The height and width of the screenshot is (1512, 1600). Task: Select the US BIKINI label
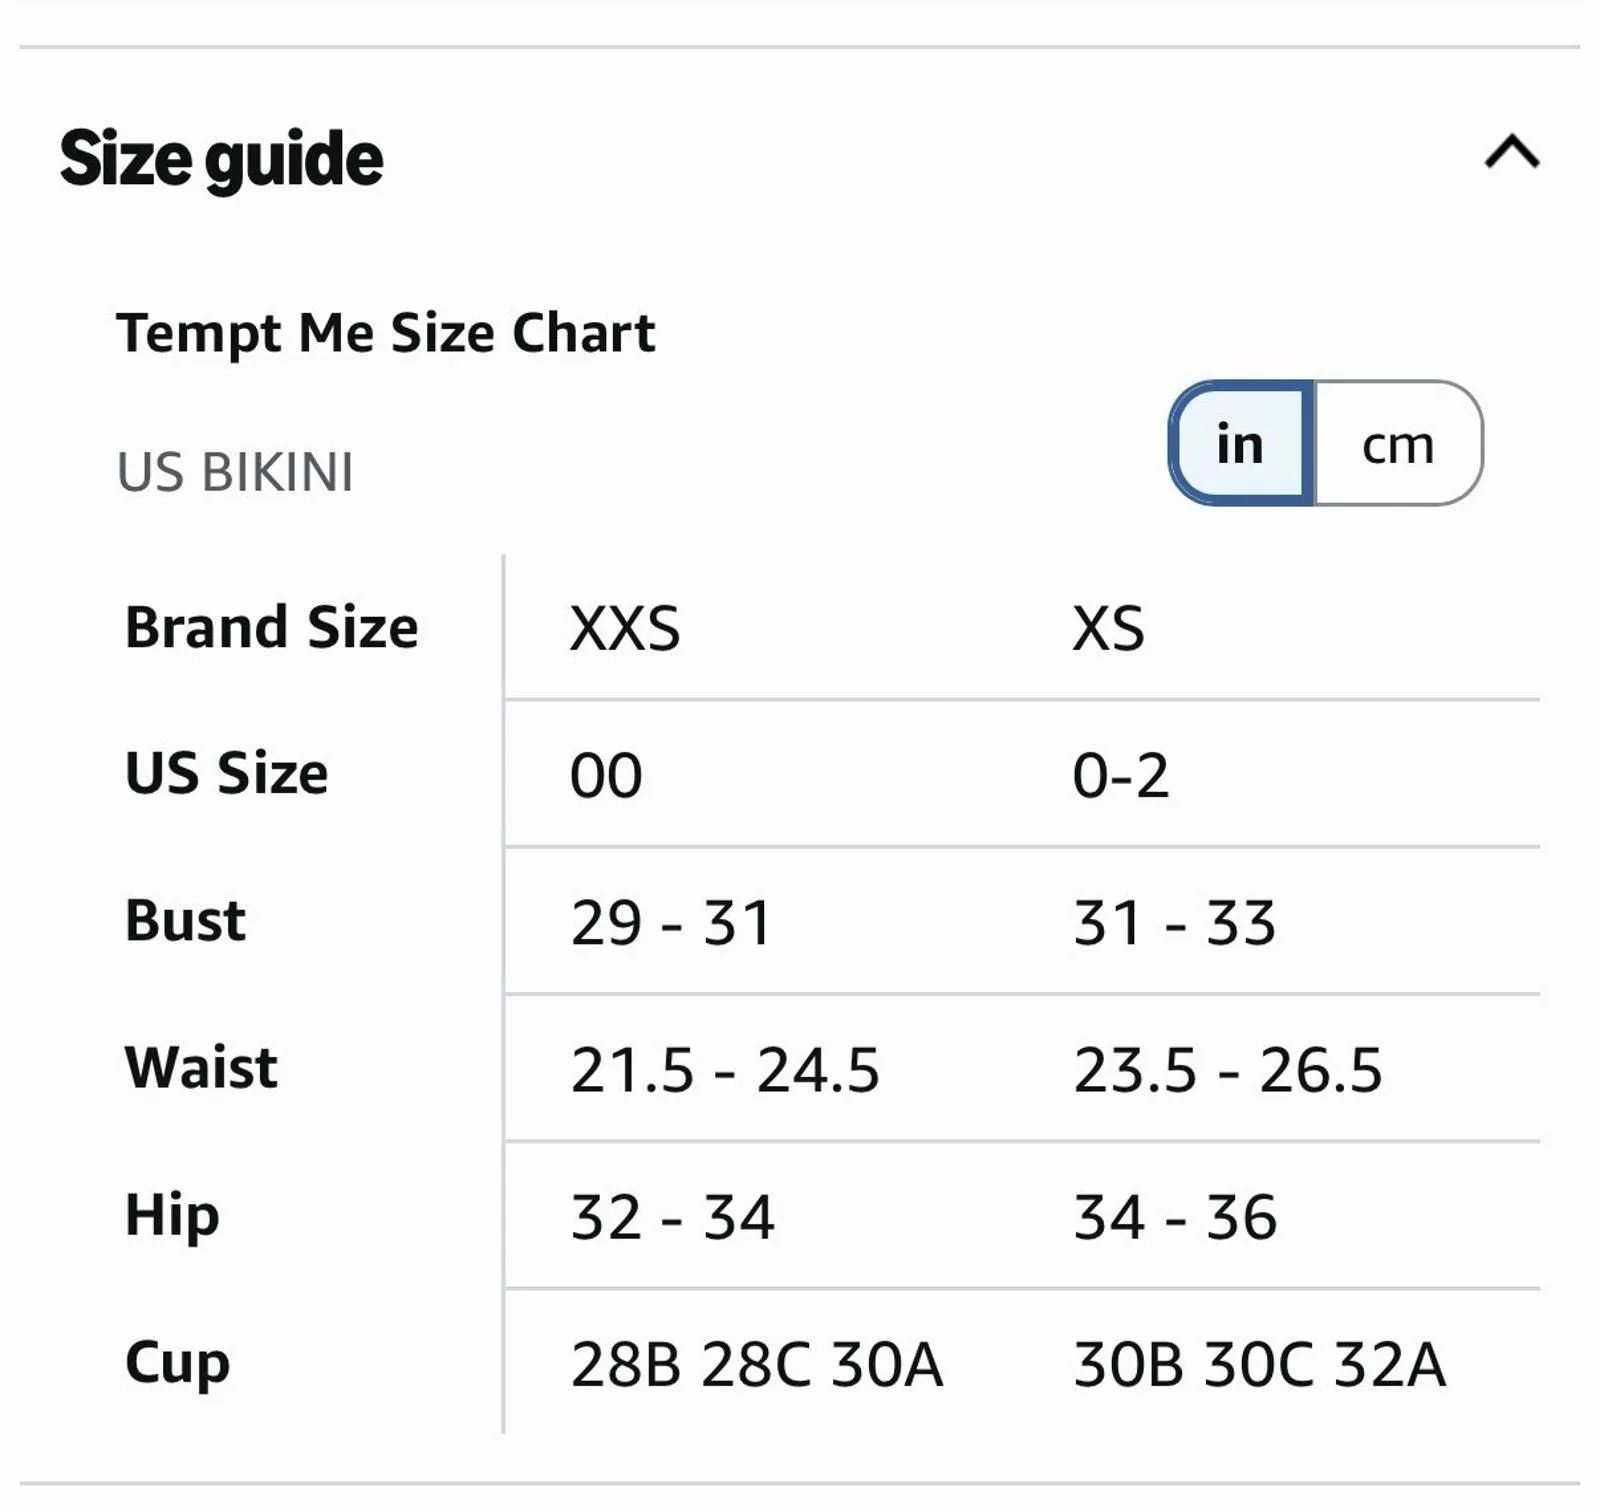tap(235, 473)
